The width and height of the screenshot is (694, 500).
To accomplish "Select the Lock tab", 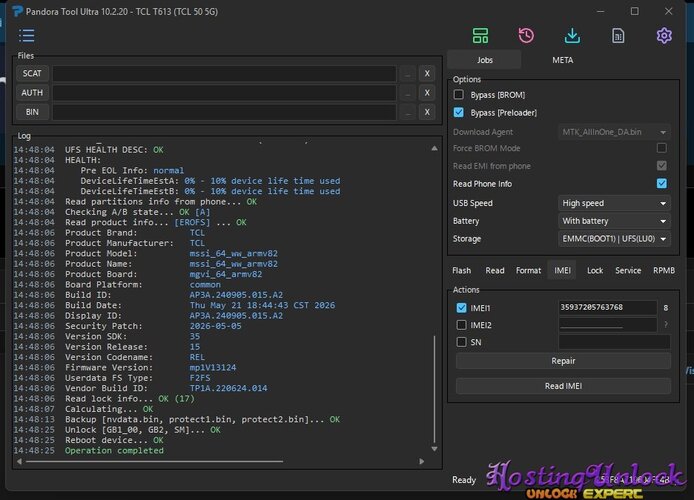I will coord(595,270).
